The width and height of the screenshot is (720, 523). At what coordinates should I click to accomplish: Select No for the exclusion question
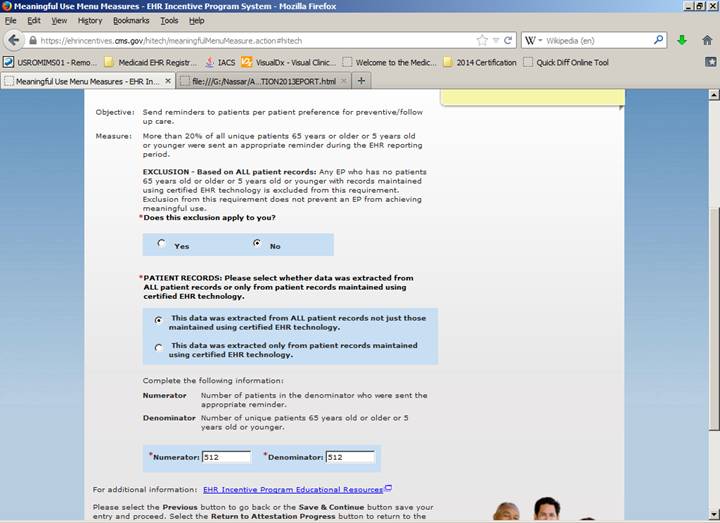(257, 244)
